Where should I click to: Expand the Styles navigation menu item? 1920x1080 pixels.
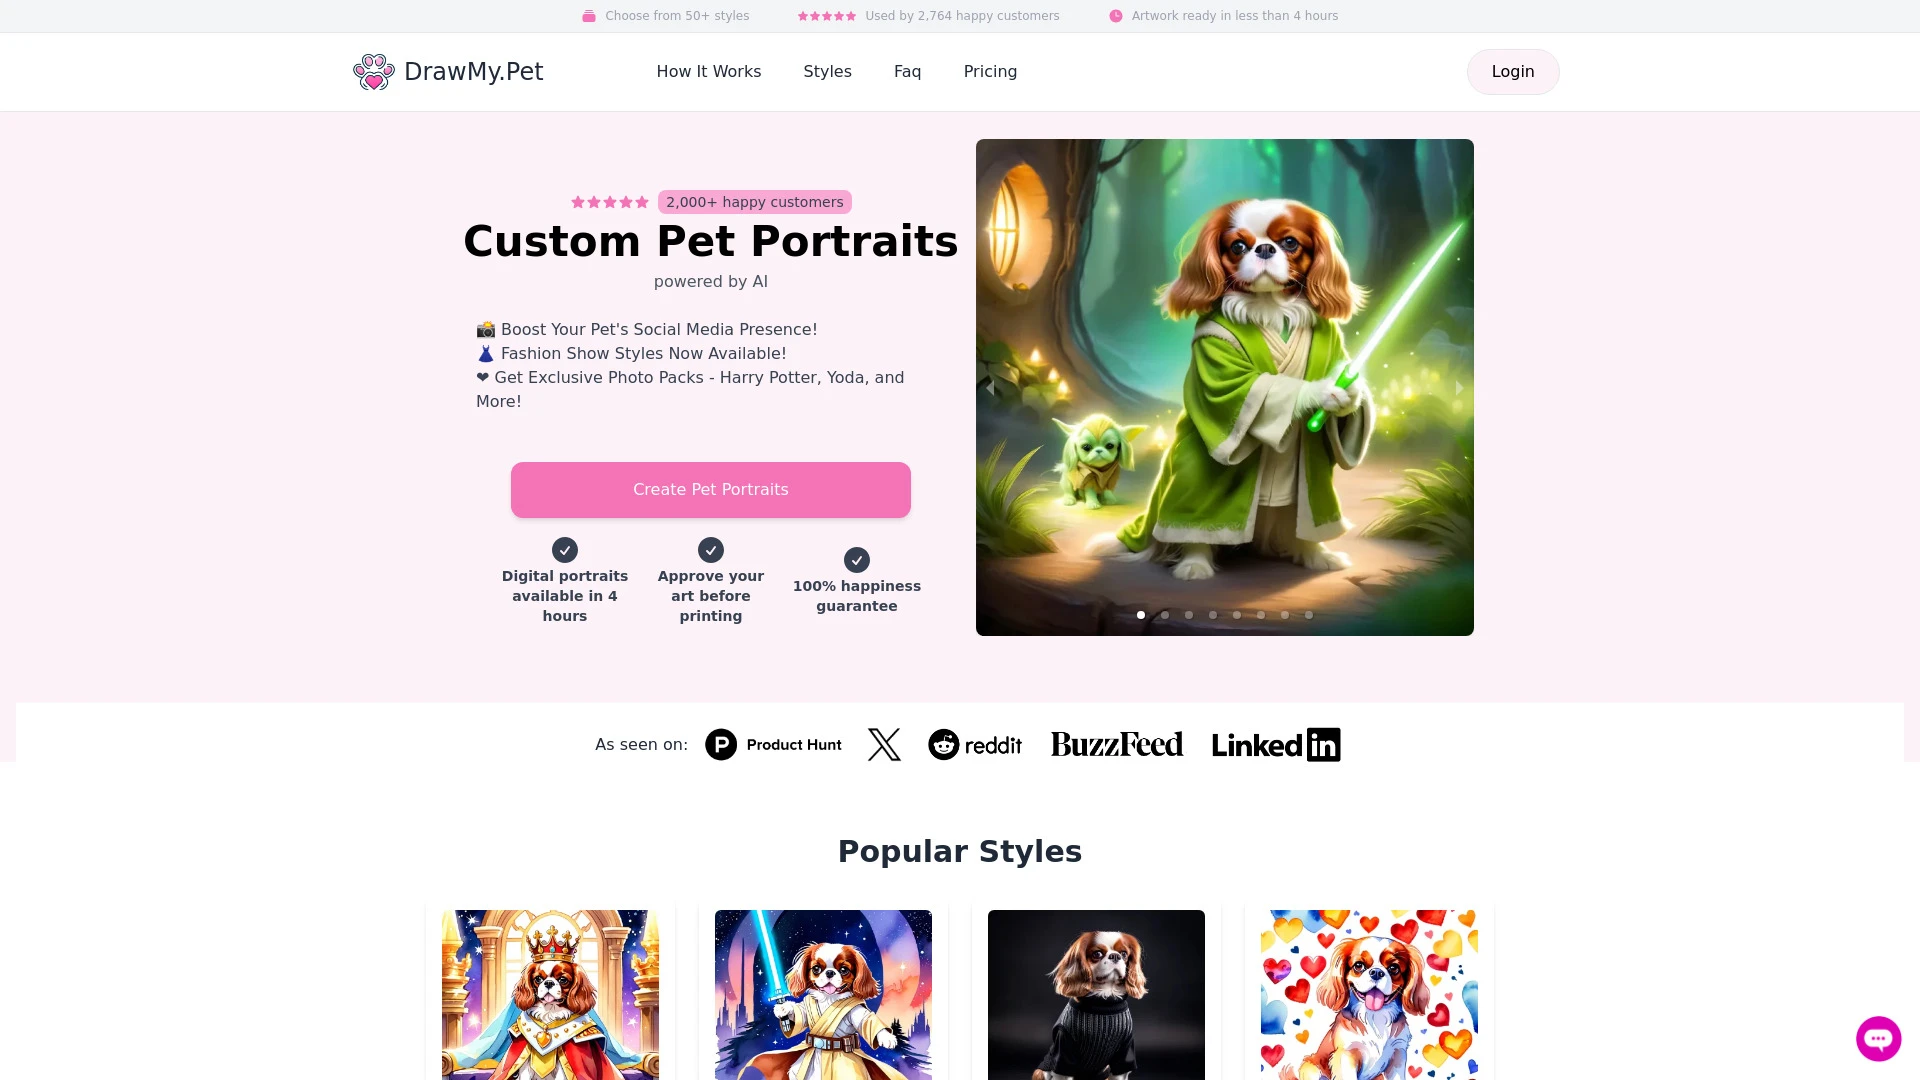(827, 71)
